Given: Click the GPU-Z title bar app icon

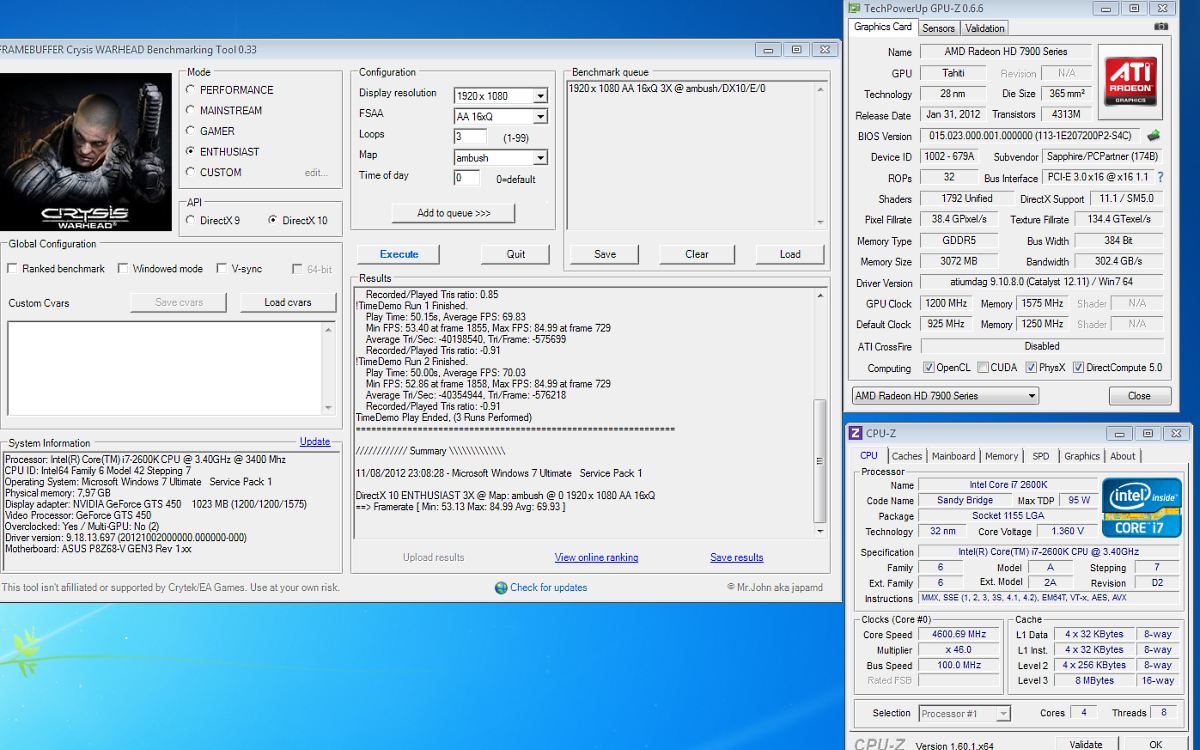Looking at the screenshot, I should (x=854, y=8).
